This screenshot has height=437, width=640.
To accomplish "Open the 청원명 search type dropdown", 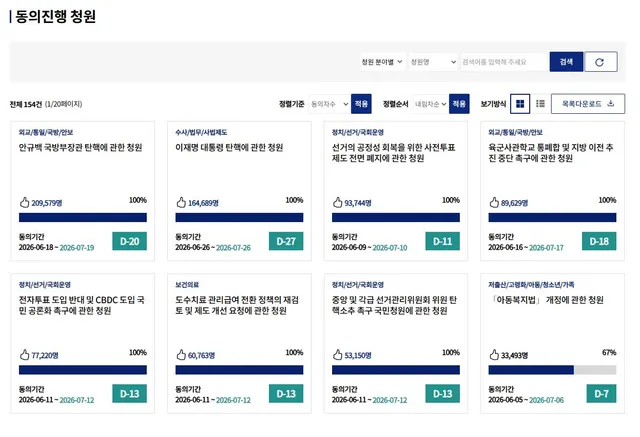I will (x=433, y=62).
